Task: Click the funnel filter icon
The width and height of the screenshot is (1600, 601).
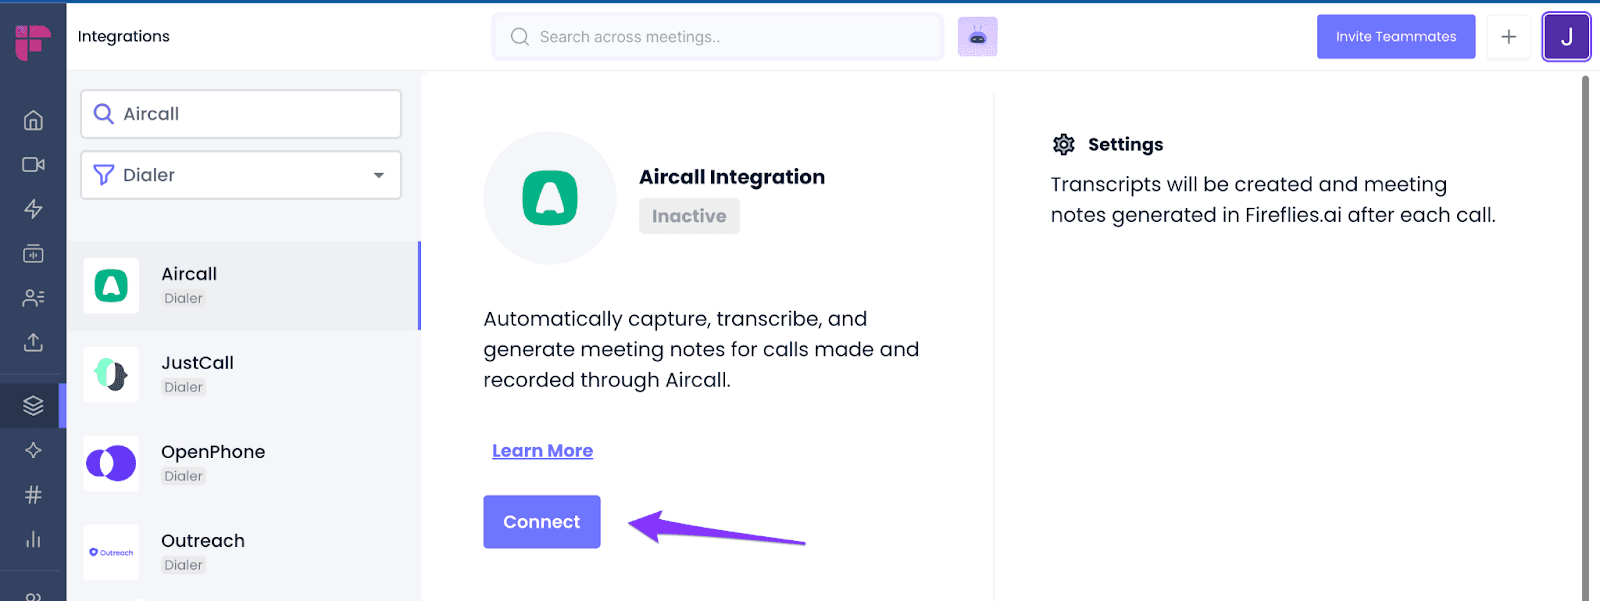Action: [x=103, y=175]
